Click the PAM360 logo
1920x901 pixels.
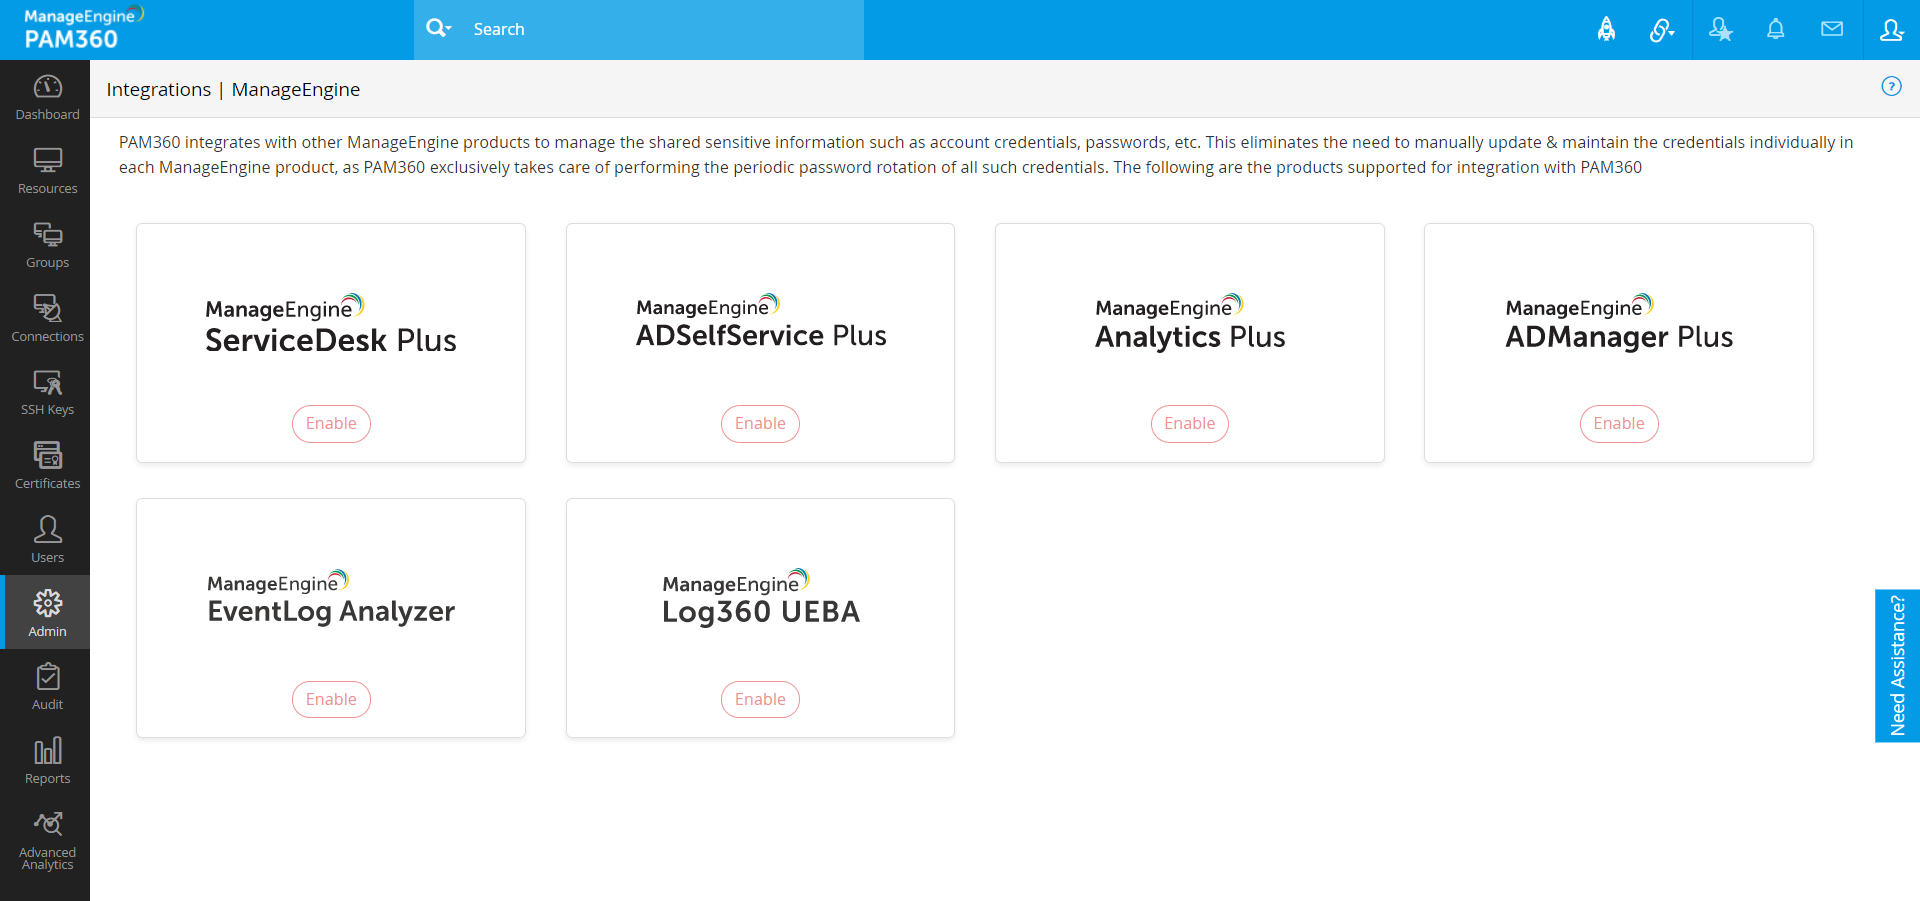click(x=72, y=29)
